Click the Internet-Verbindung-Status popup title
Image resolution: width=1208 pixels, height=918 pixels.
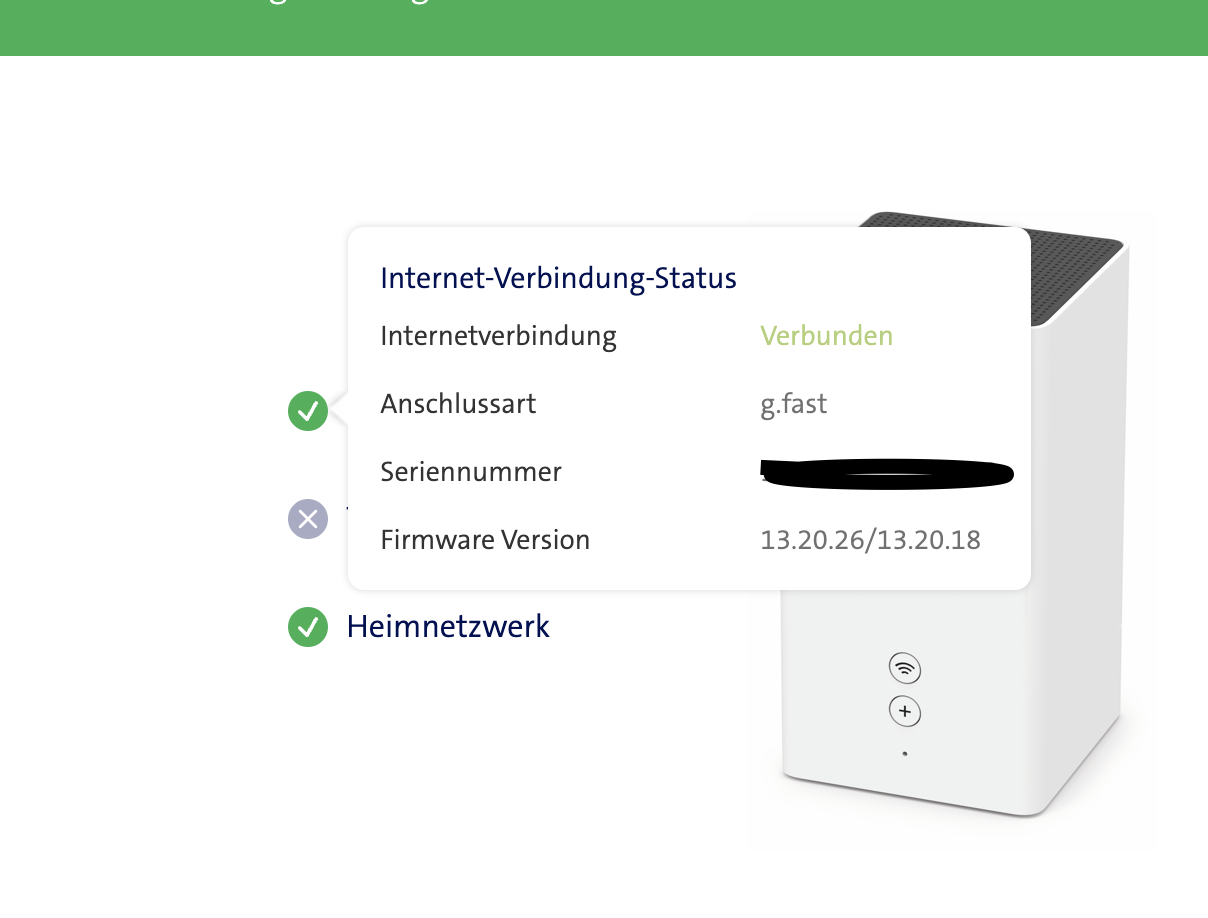(559, 278)
